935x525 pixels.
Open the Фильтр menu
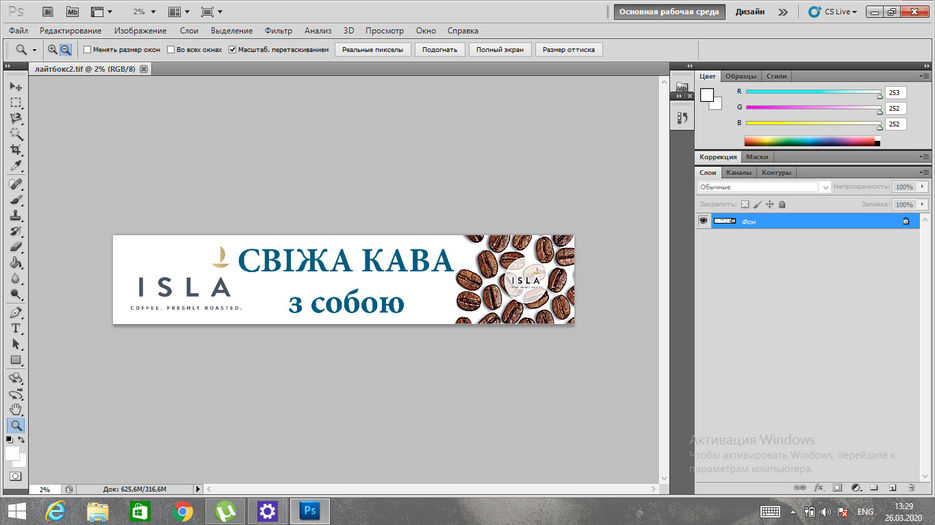[x=278, y=30]
